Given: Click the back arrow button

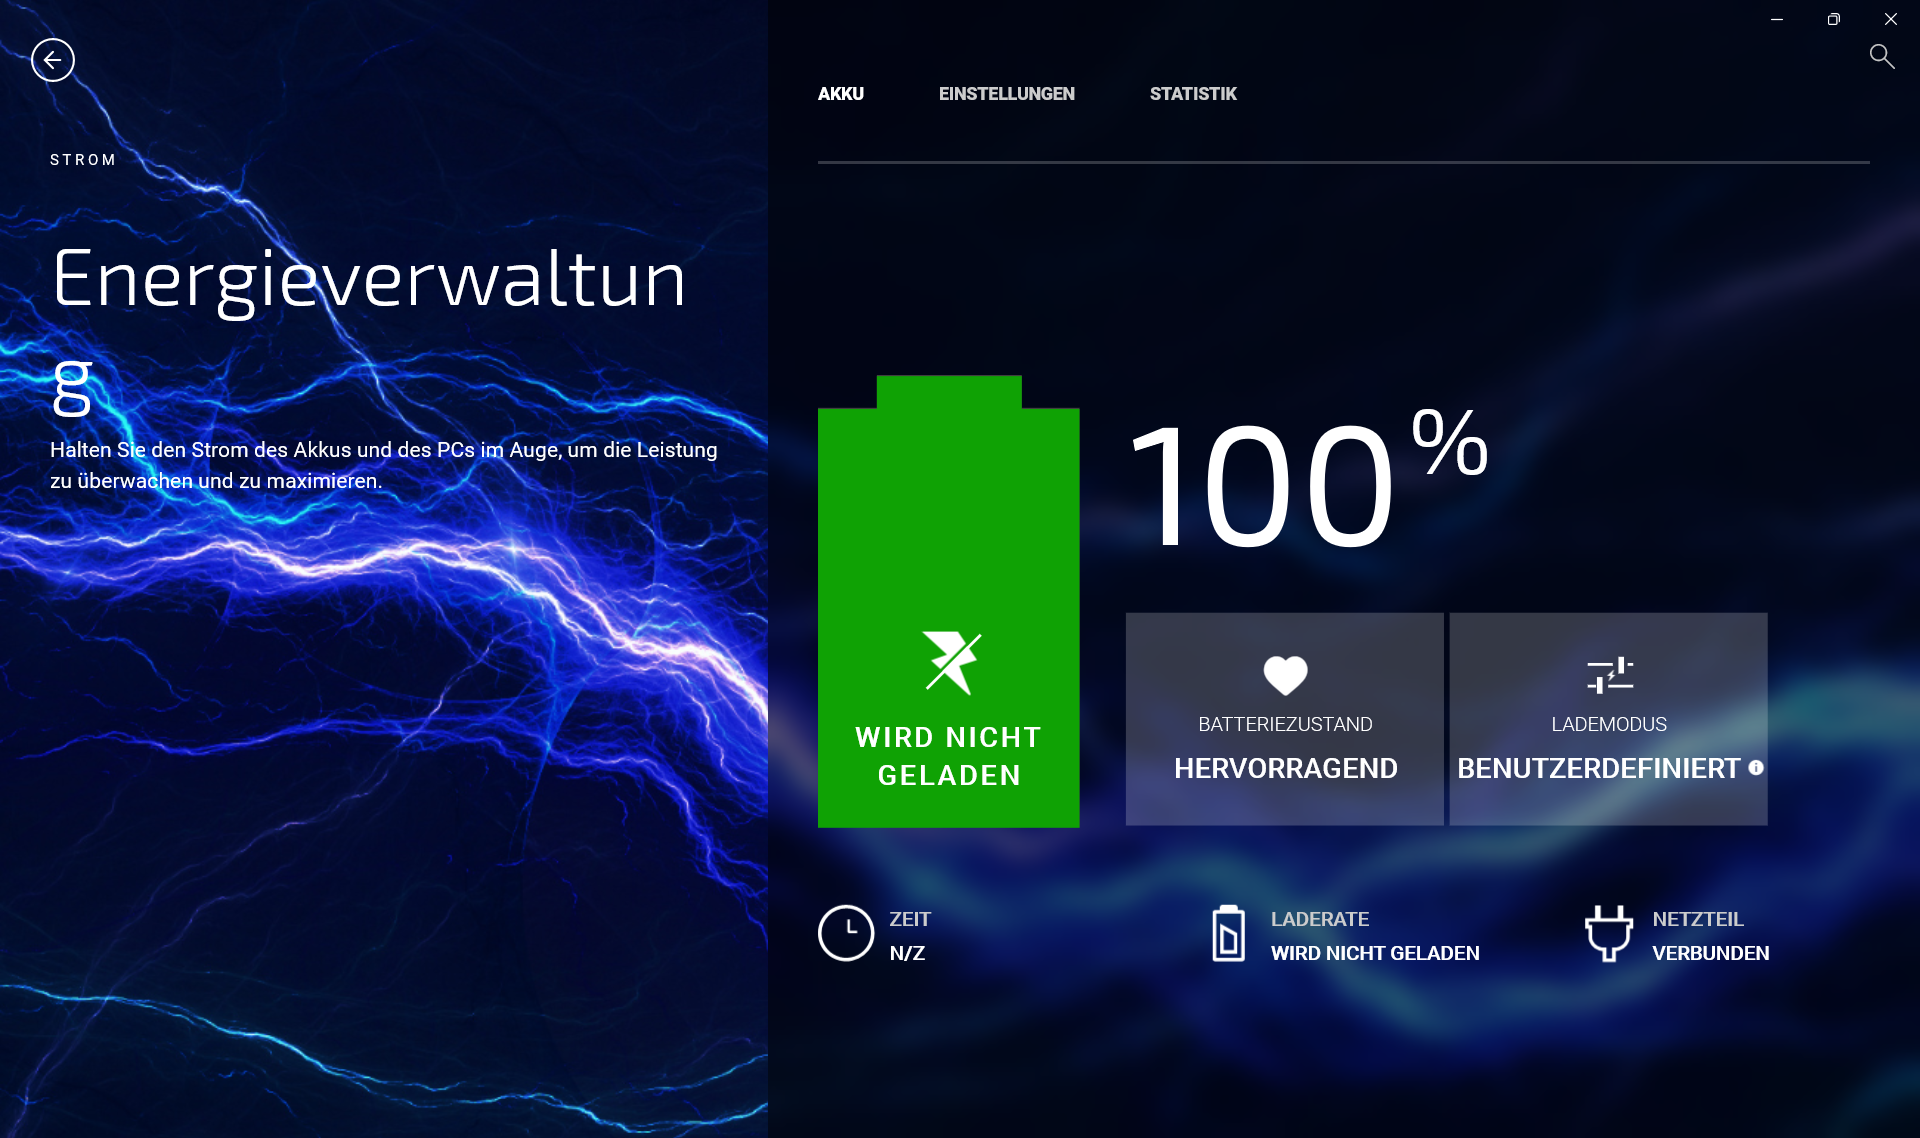Looking at the screenshot, I should pyautogui.click(x=53, y=60).
